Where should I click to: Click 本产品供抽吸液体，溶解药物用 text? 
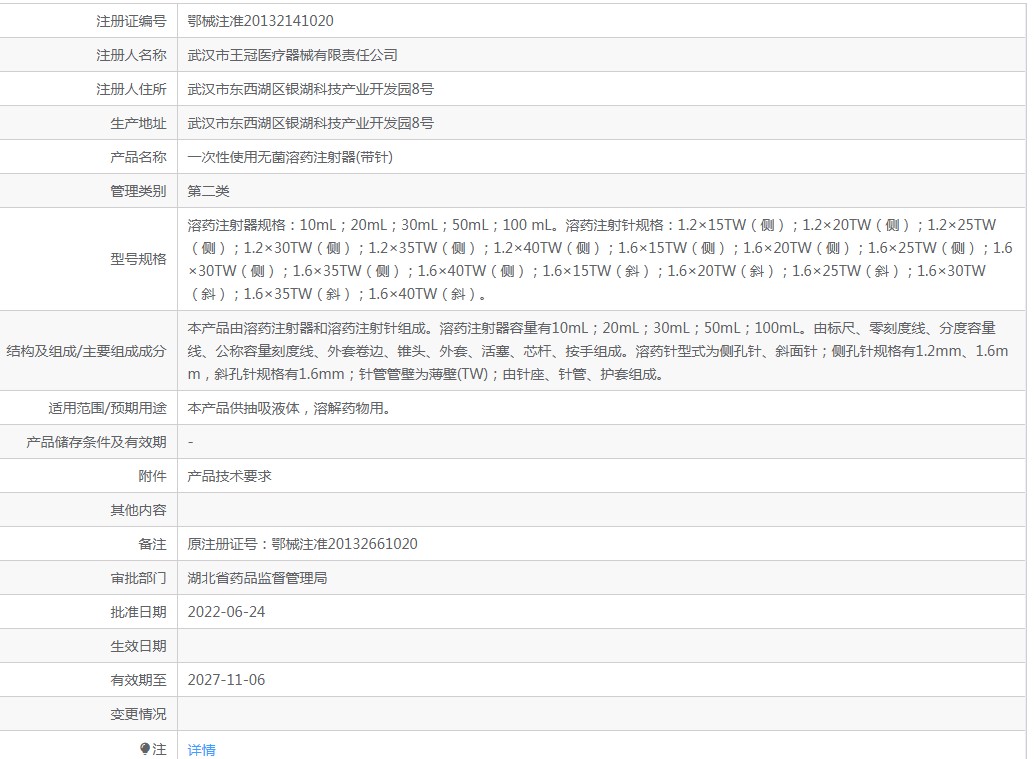[289, 409]
